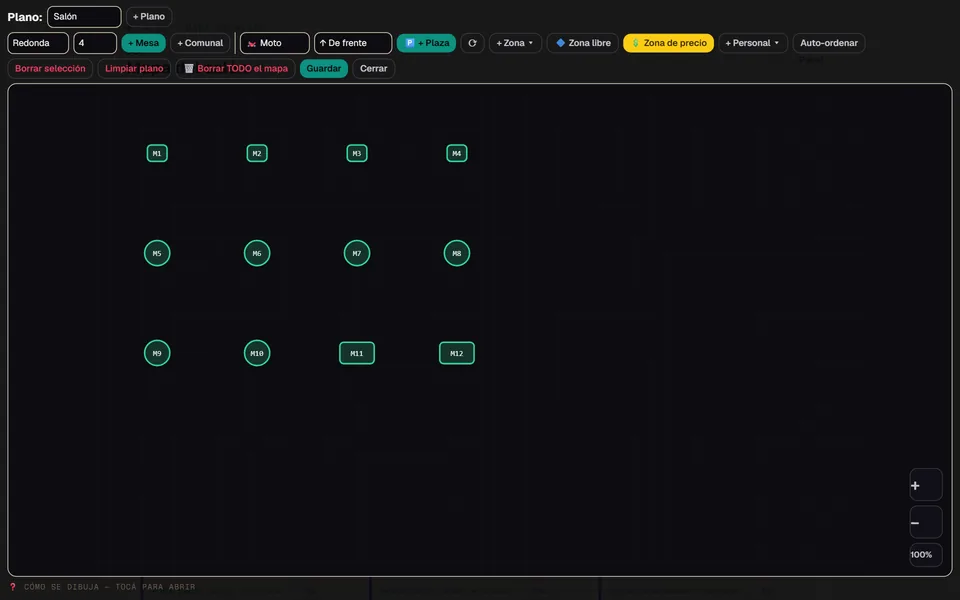Image resolution: width=960 pixels, height=600 pixels.
Task: Zoom in with the plus button
Action: coord(926,485)
